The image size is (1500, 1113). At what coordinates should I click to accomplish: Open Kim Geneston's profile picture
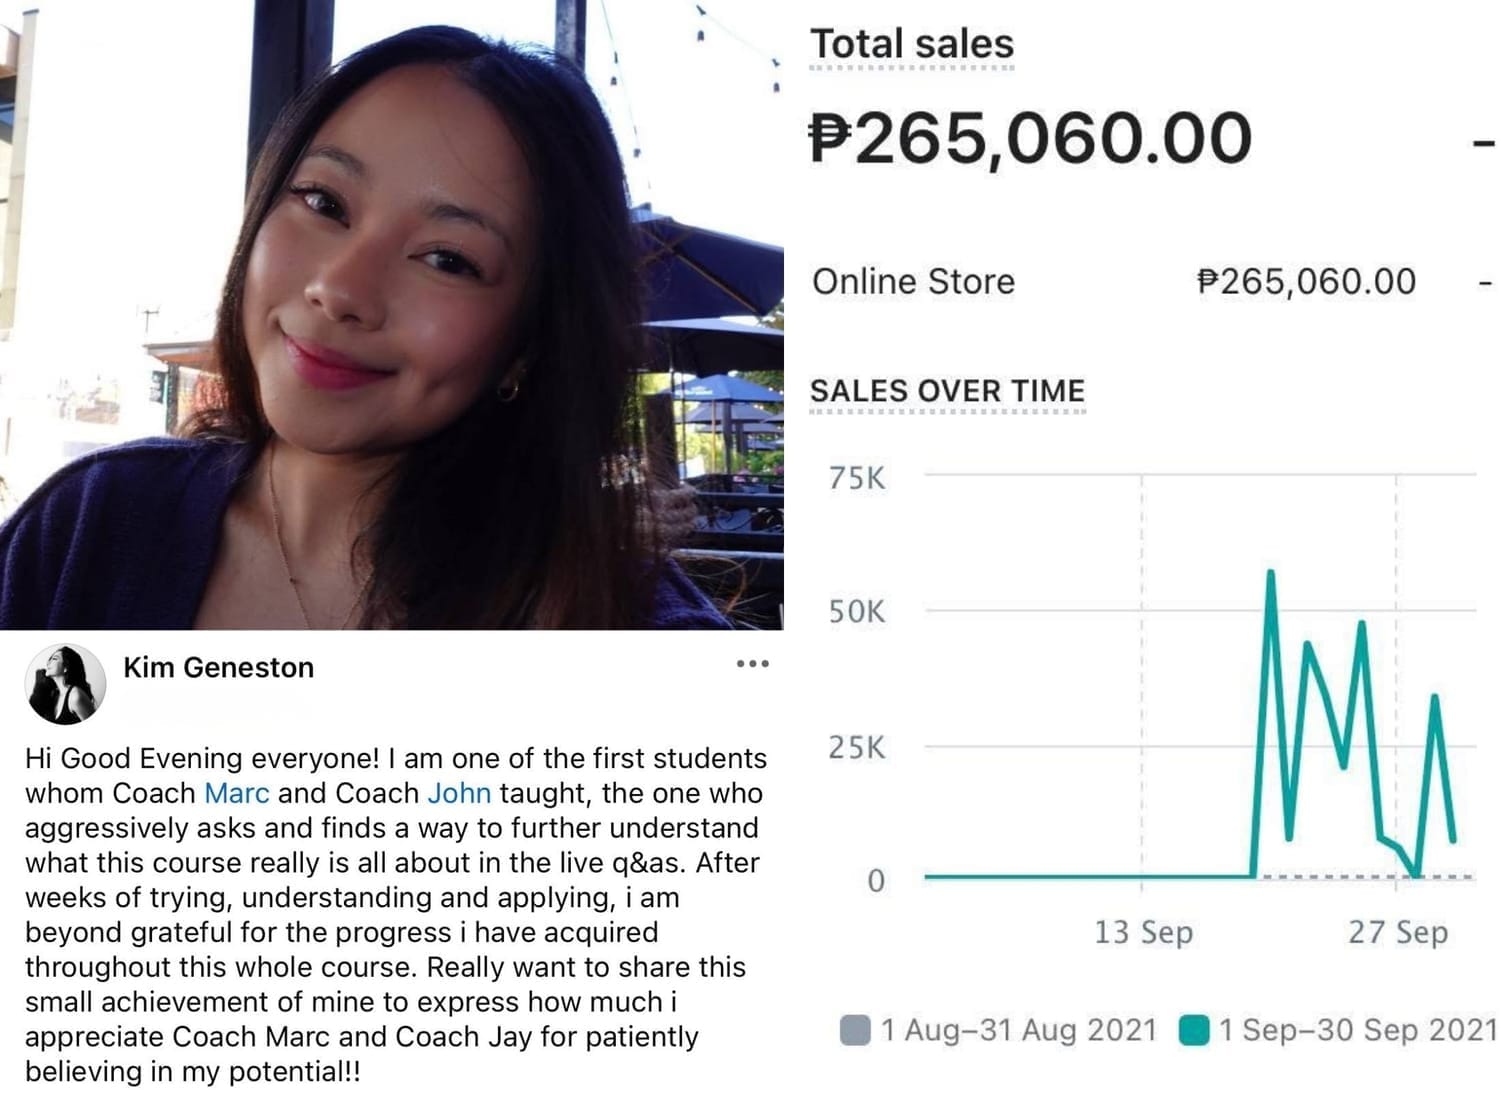click(x=65, y=684)
